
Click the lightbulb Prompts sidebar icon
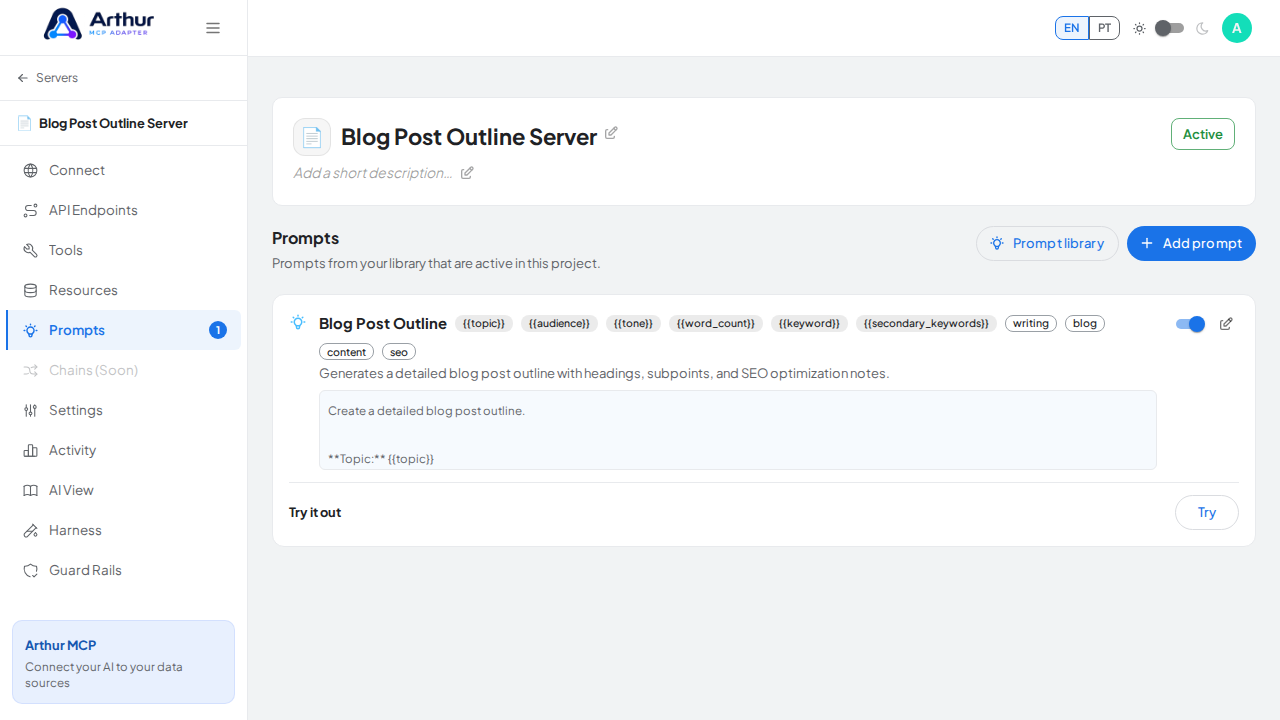click(x=31, y=330)
